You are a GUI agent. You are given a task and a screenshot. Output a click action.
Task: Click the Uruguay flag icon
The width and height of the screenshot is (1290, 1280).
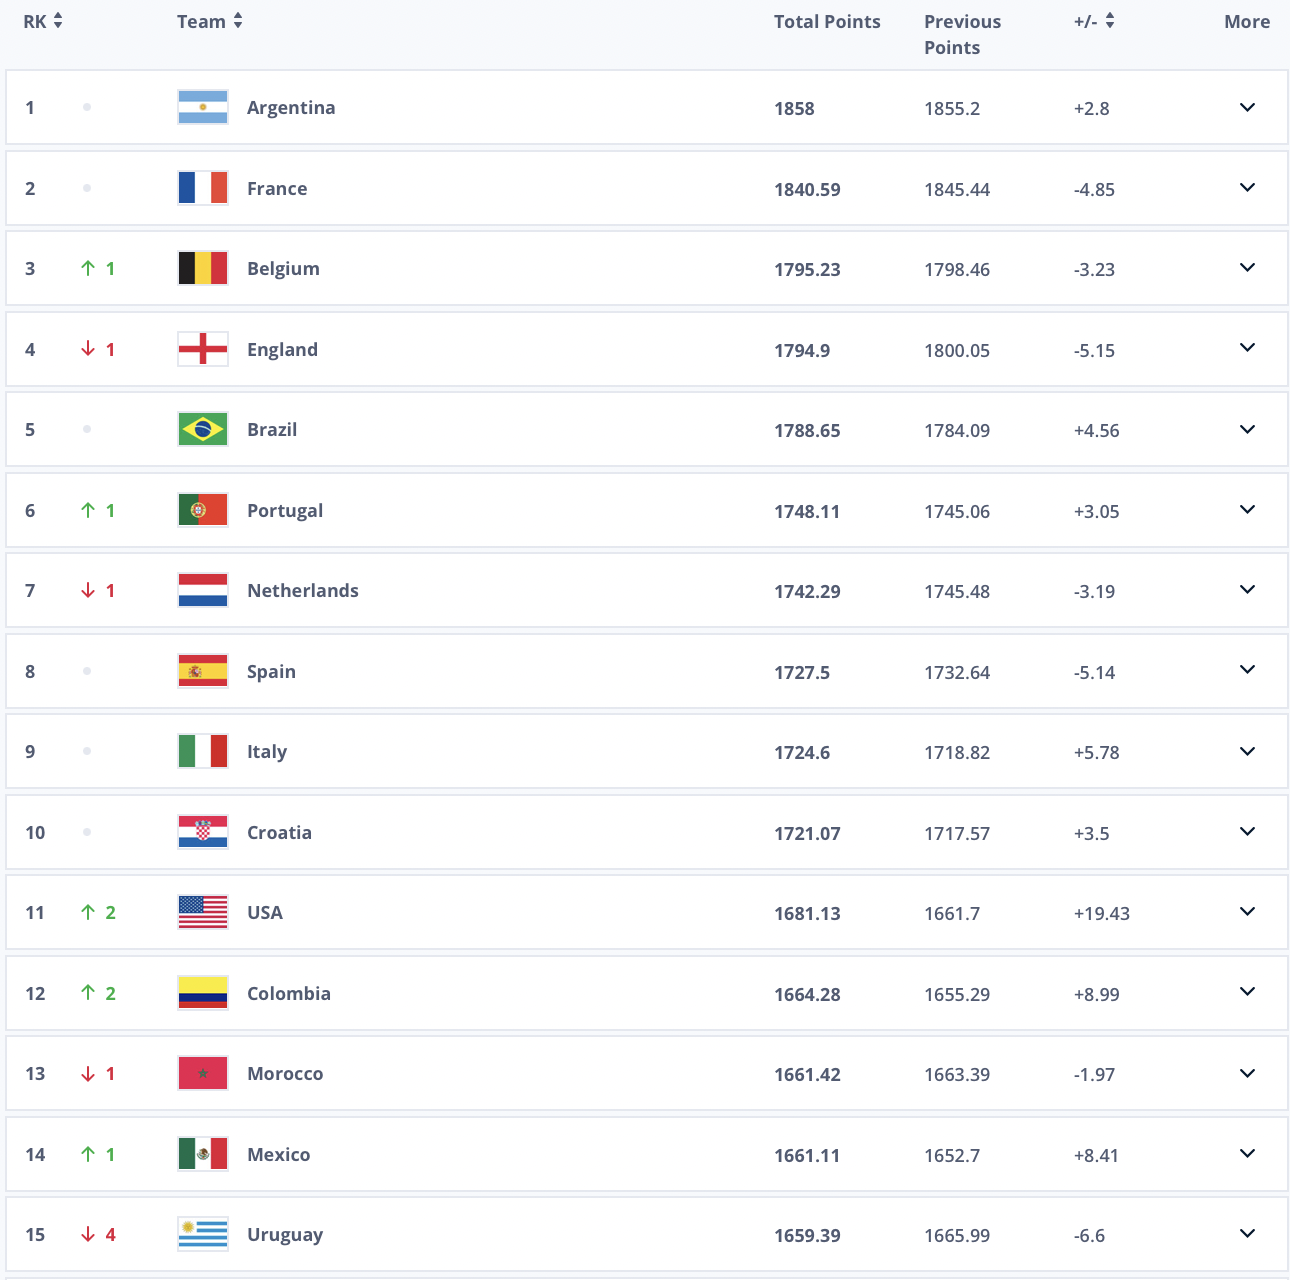click(203, 1234)
